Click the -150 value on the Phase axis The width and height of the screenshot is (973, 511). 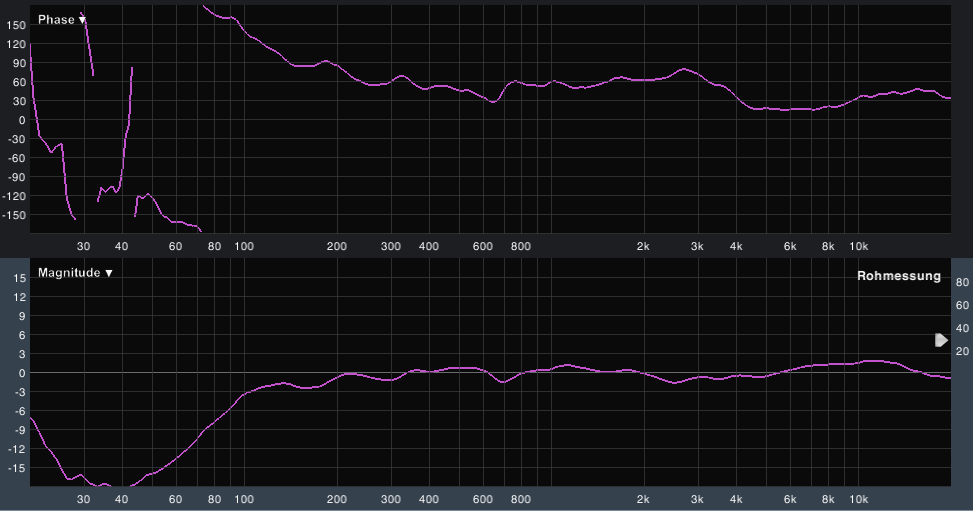(13, 215)
